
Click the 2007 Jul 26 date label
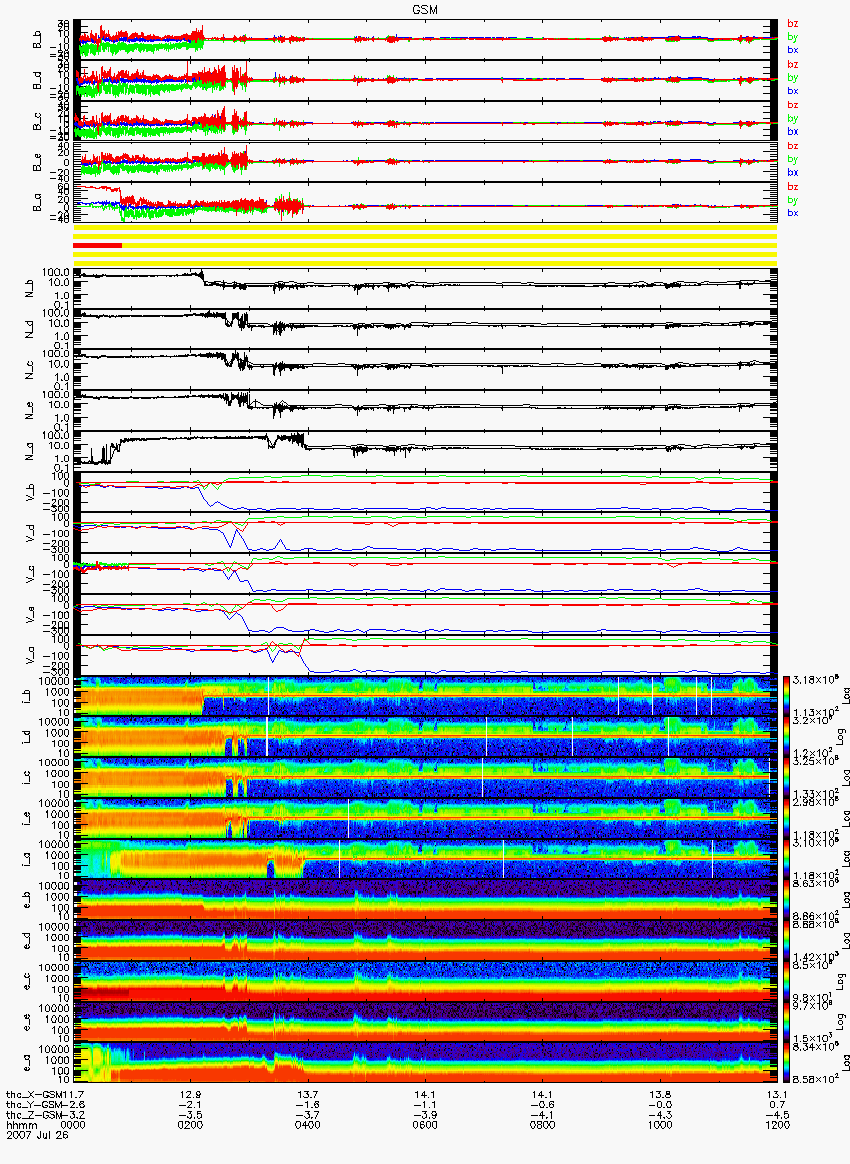pos(37,1134)
